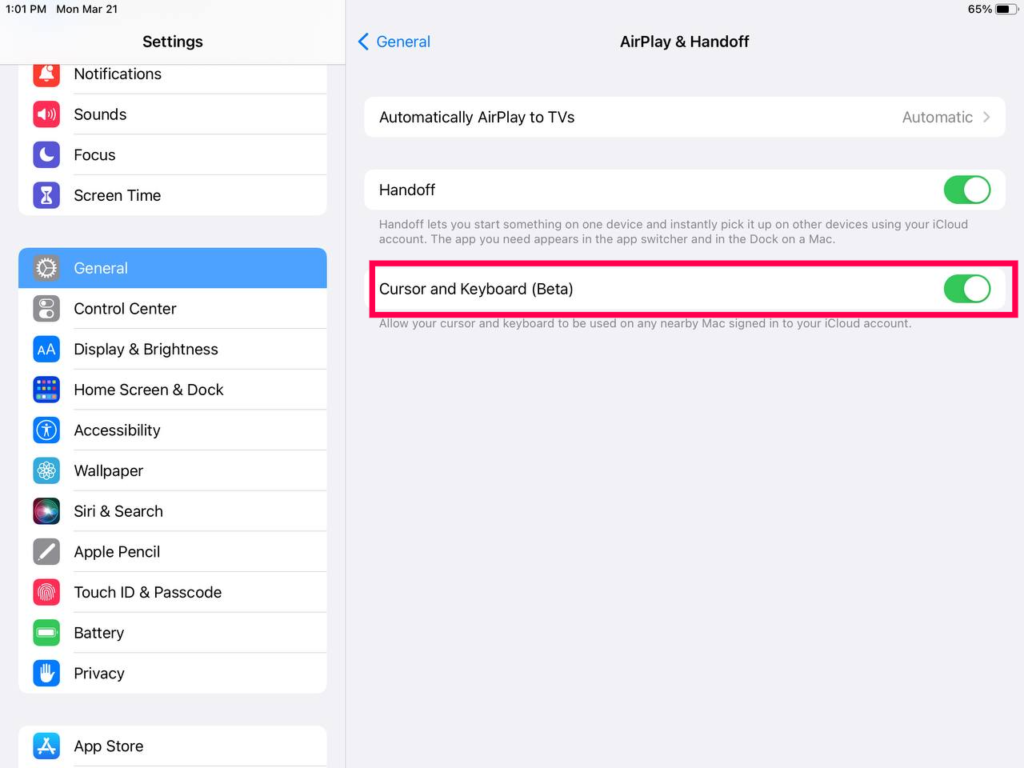The width and height of the screenshot is (1024, 768).
Task: Turn off the Handoff switch
Action: click(x=967, y=190)
